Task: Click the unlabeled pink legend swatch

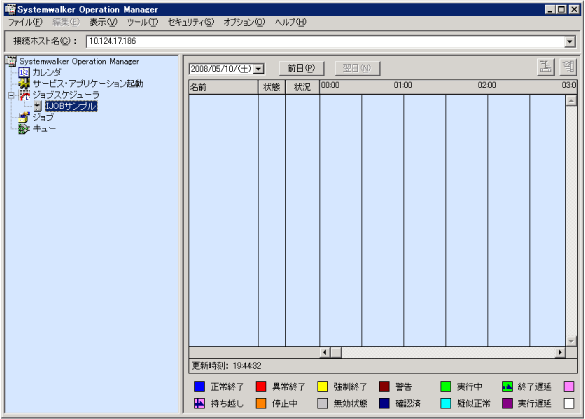Action: [569, 387]
